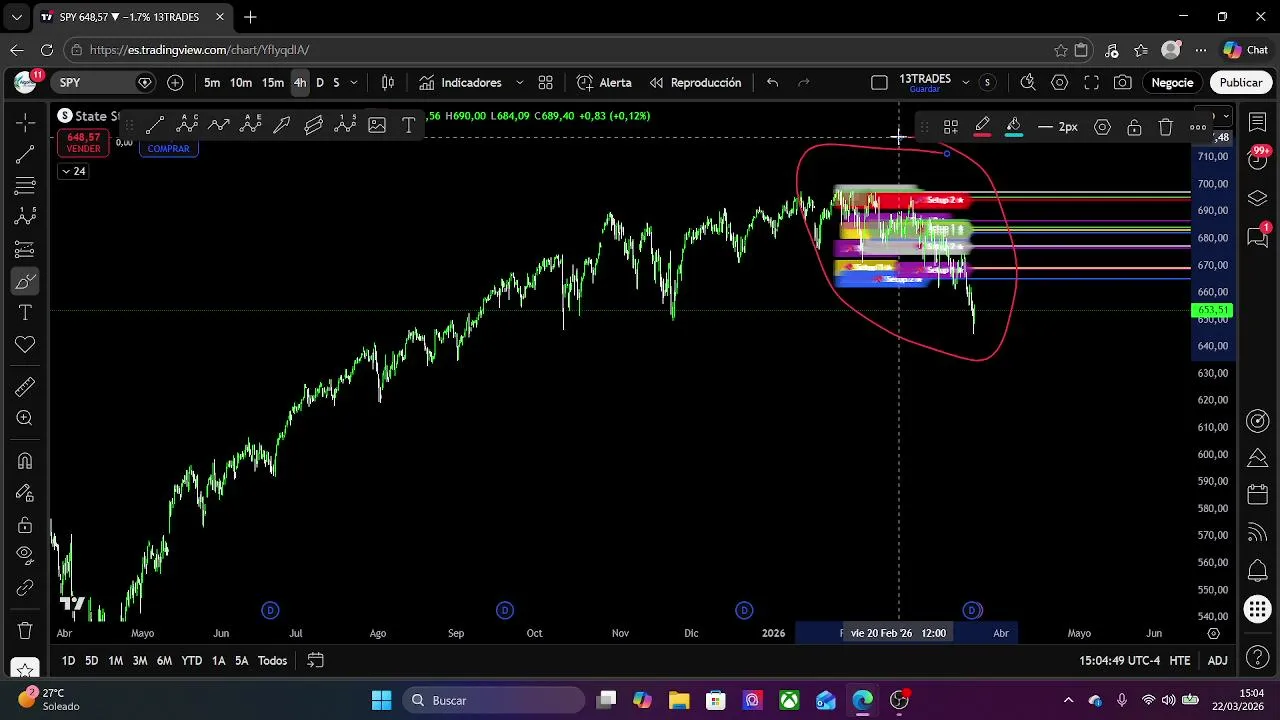Open the icons and emoji heart tool
Image resolution: width=1280 pixels, height=720 pixels.
[x=25, y=345]
